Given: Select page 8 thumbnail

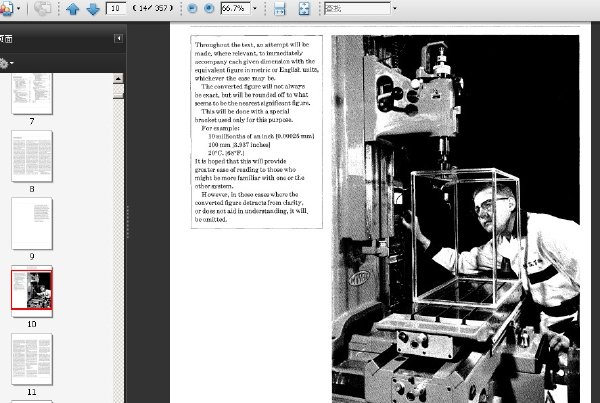Looking at the screenshot, I should 32,156.
